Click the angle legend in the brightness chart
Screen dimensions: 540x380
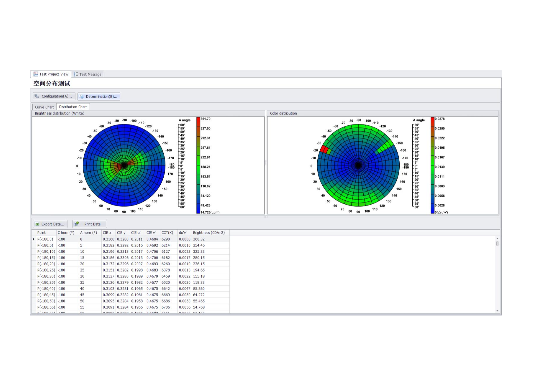pyautogui.click(x=181, y=164)
